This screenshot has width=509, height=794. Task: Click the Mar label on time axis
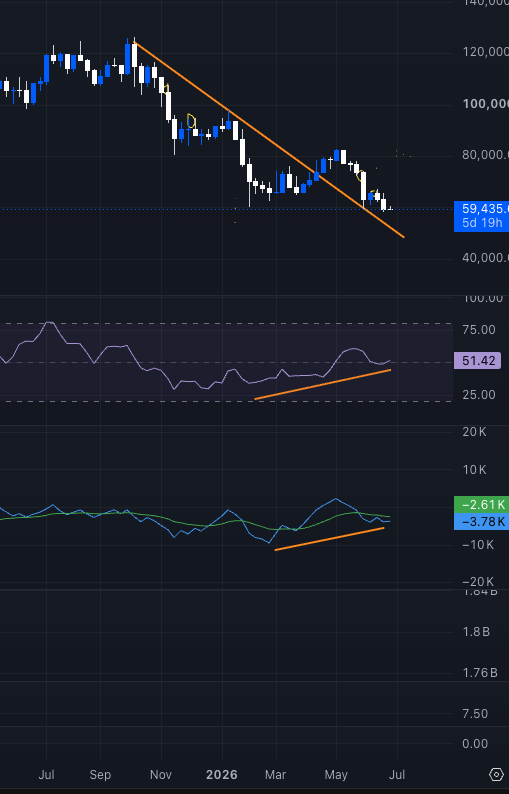coord(276,775)
